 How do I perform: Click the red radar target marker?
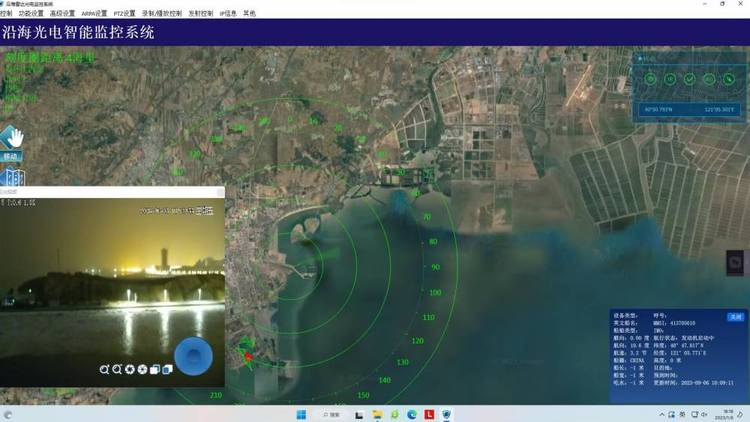coord(248,356)
